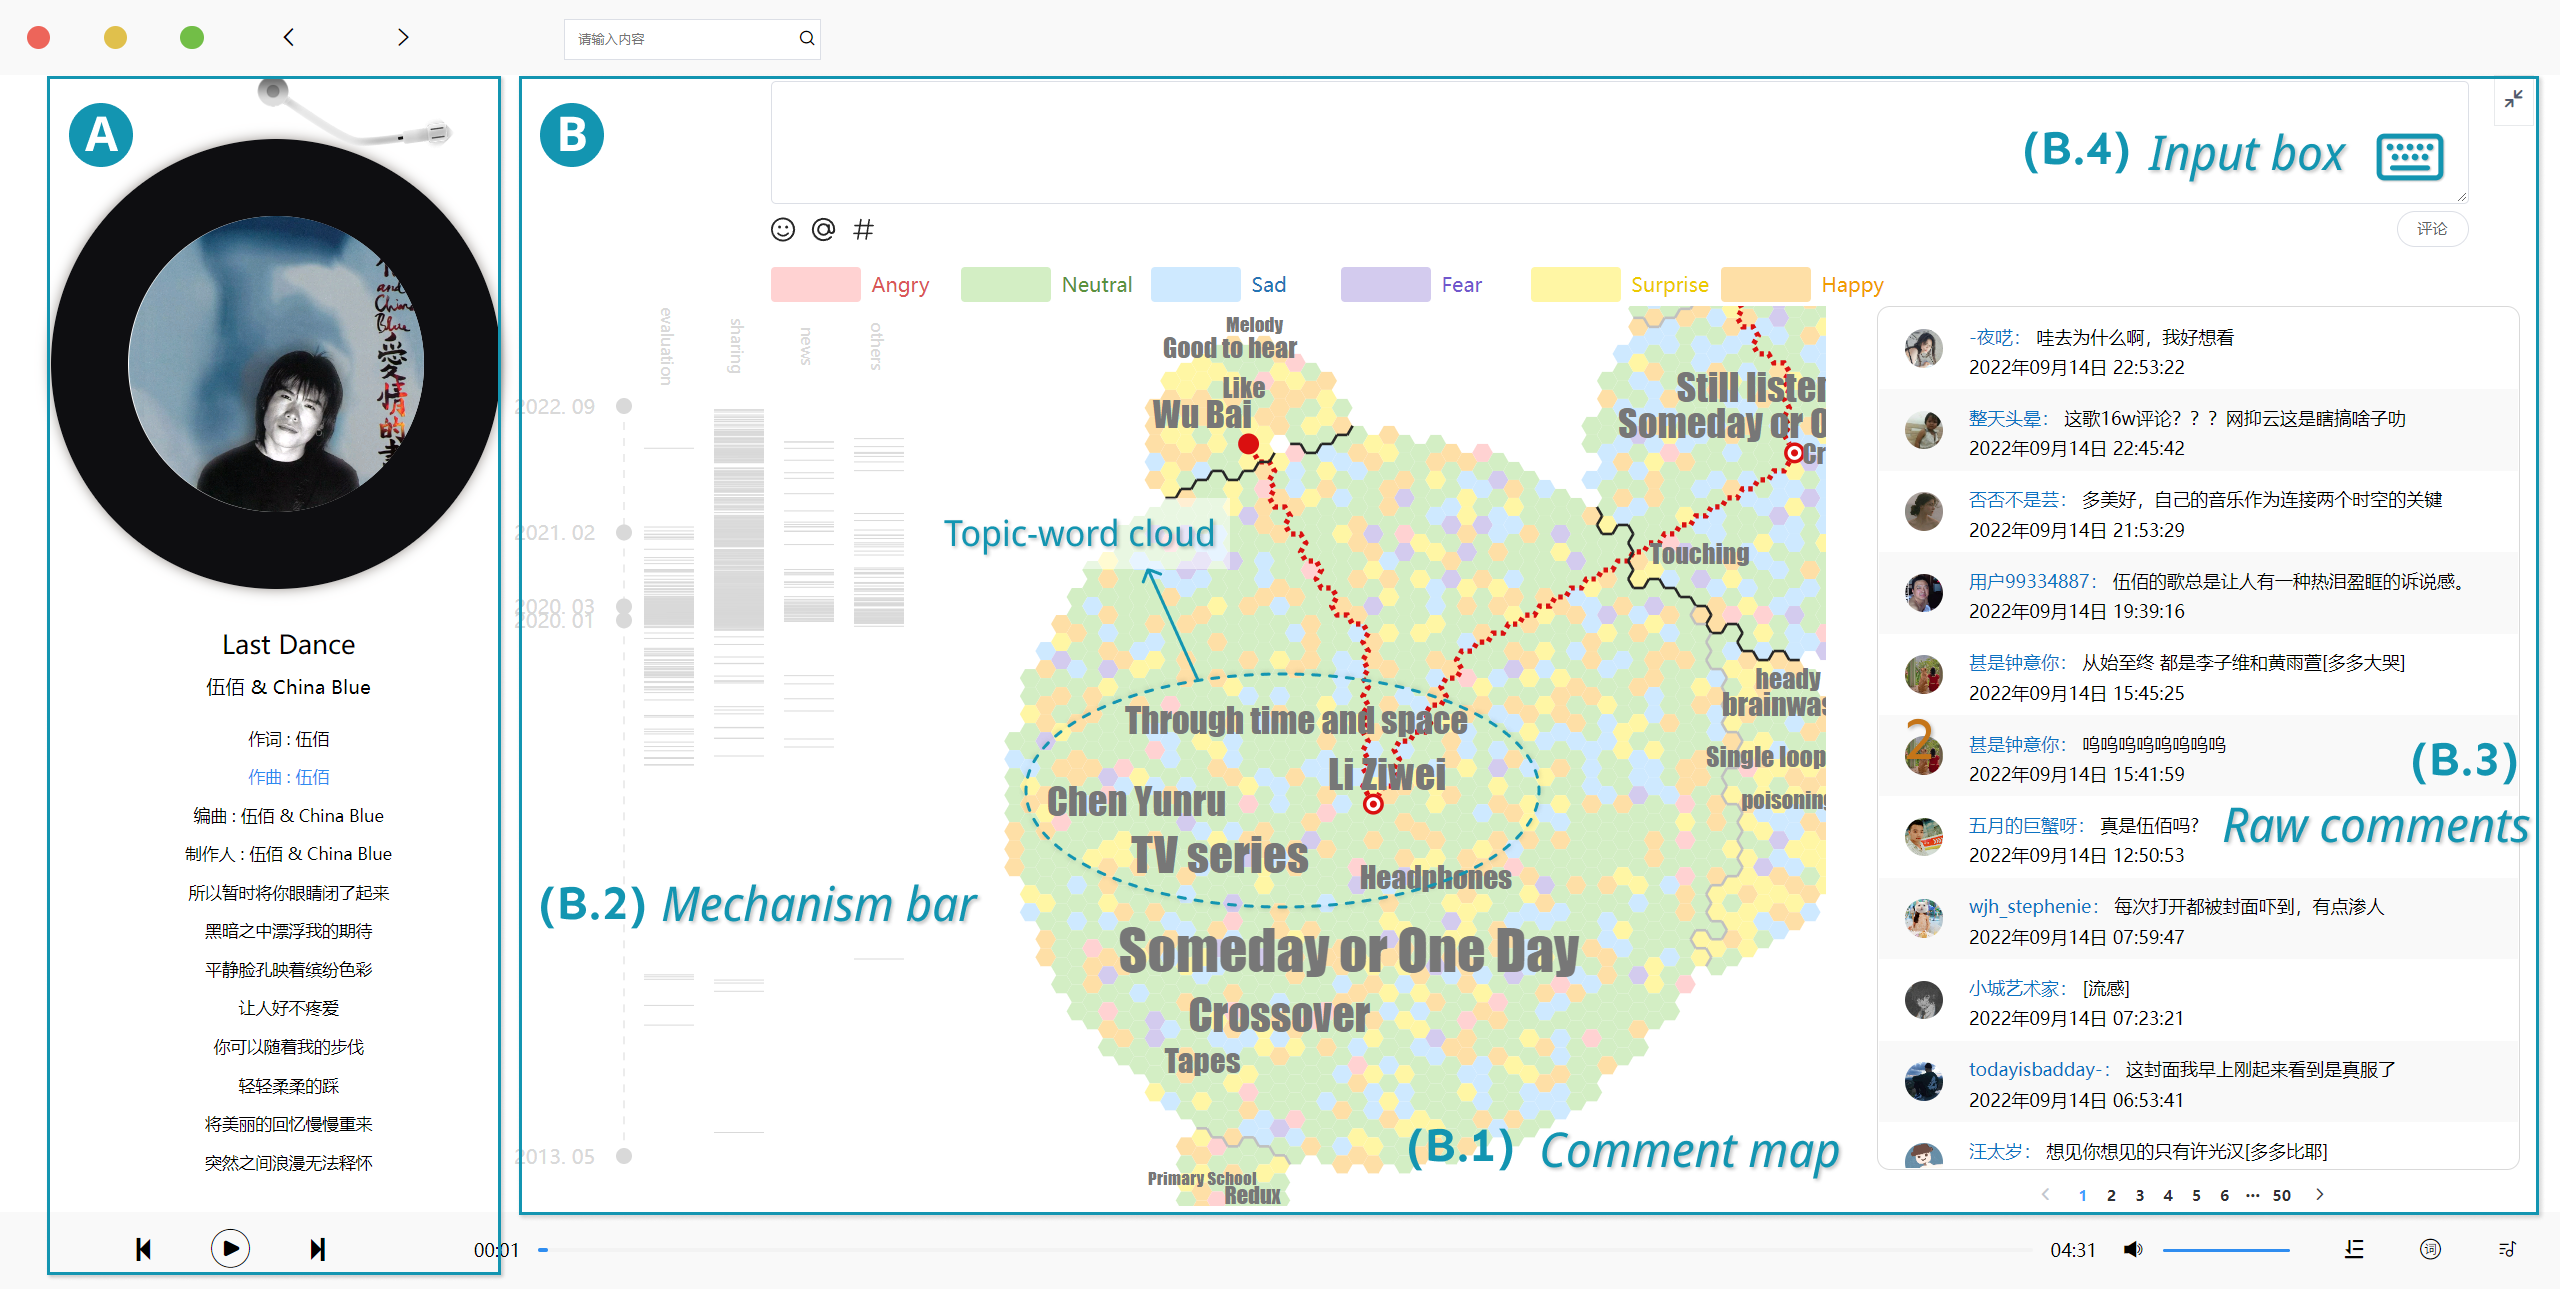
Task: Toggle the Happy emotion legend swatch
Action: pos(1765,285)
